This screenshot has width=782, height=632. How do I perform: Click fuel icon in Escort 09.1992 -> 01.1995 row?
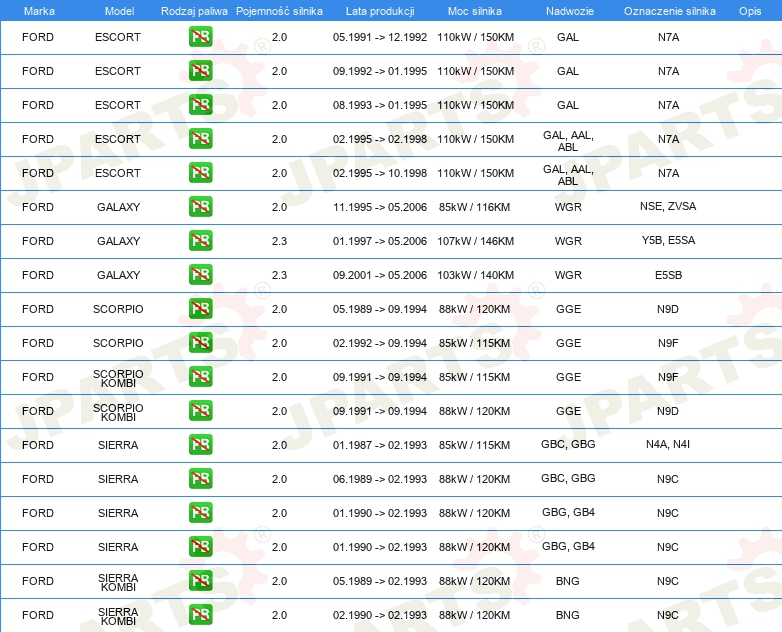tap(200, 71)
